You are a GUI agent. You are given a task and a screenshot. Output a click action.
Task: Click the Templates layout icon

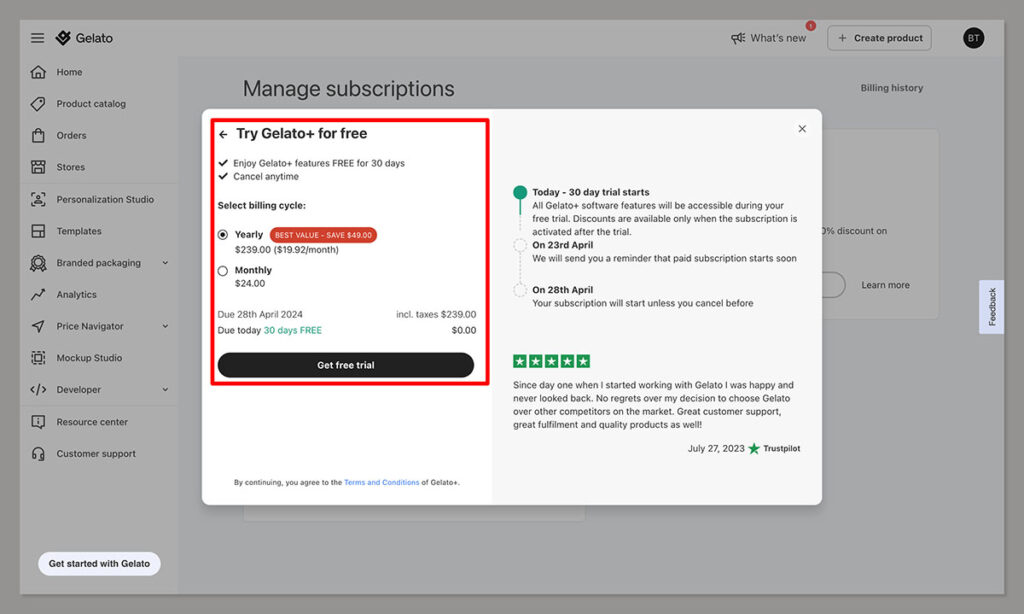coord(38,231)
